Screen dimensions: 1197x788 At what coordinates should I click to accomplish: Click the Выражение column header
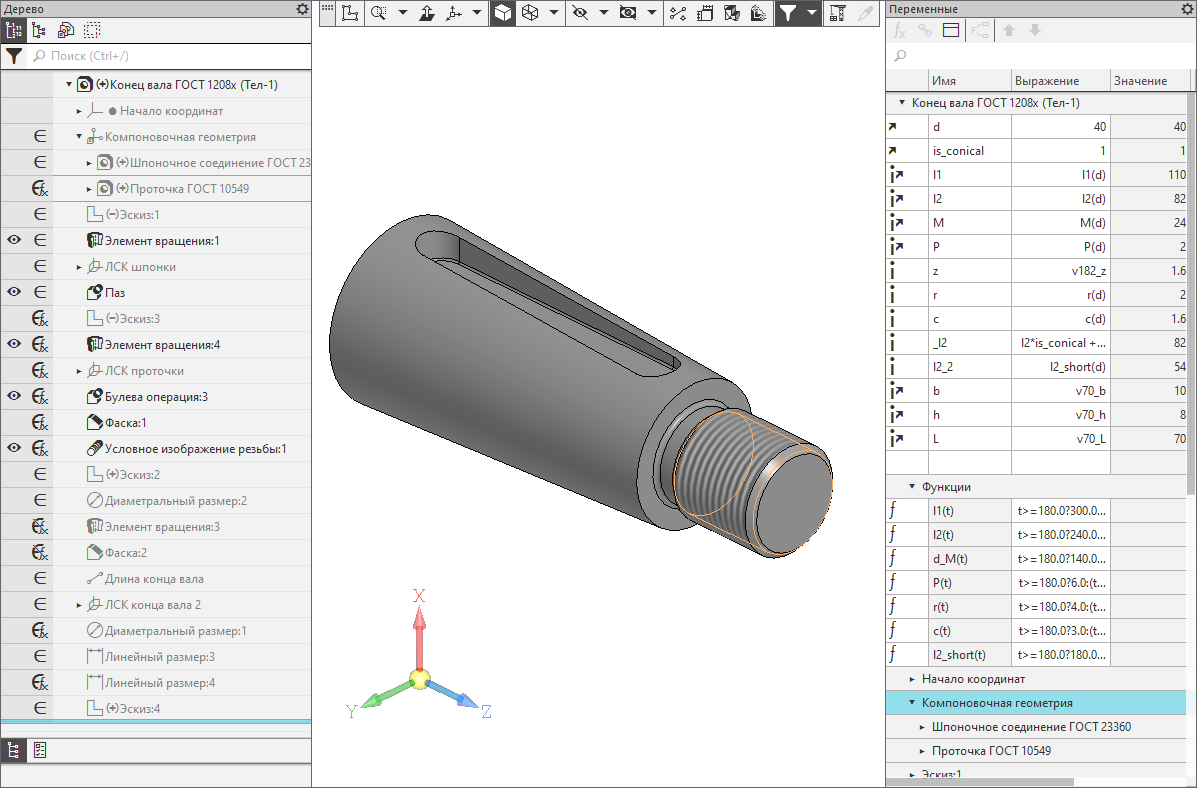[x=1059, y=81]
